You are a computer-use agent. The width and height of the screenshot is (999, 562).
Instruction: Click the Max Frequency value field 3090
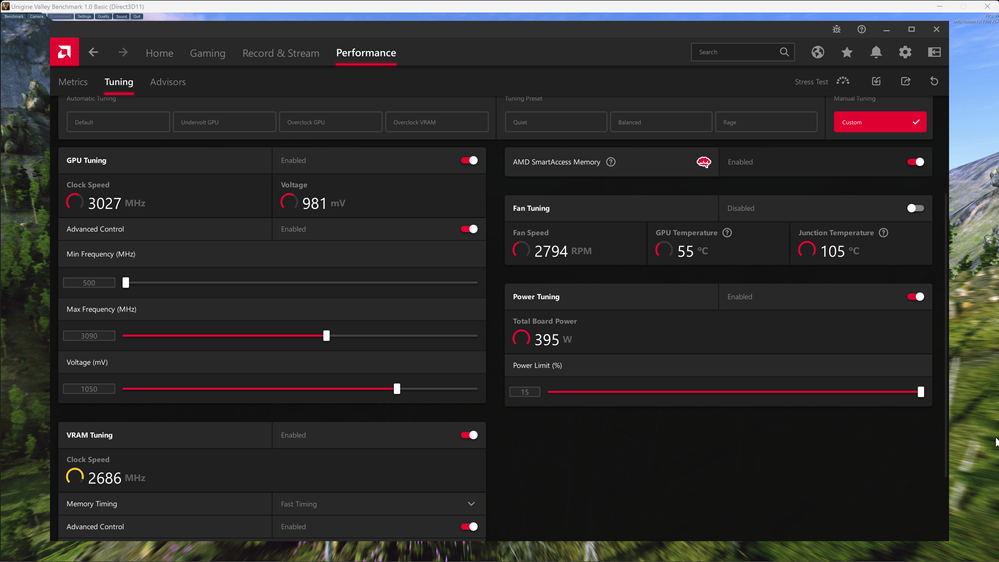(x=89, y=336)
